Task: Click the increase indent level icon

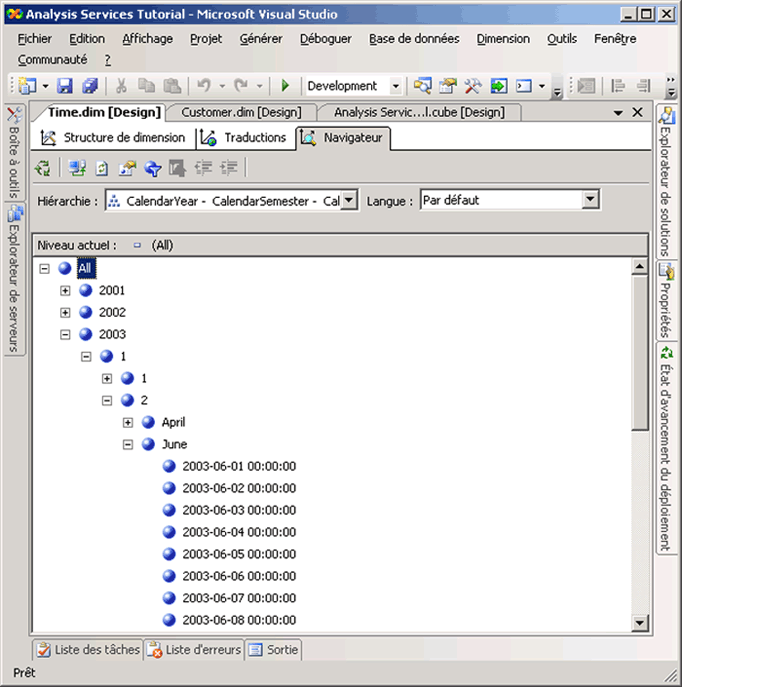Action: 228,168
